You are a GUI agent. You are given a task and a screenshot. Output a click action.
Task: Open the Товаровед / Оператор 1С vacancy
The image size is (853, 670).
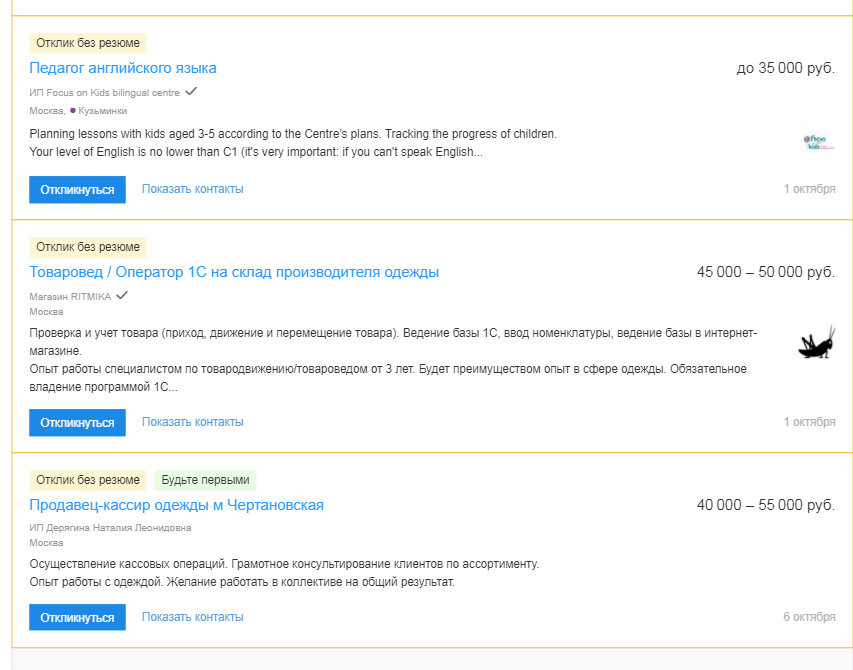coord(234,272)
